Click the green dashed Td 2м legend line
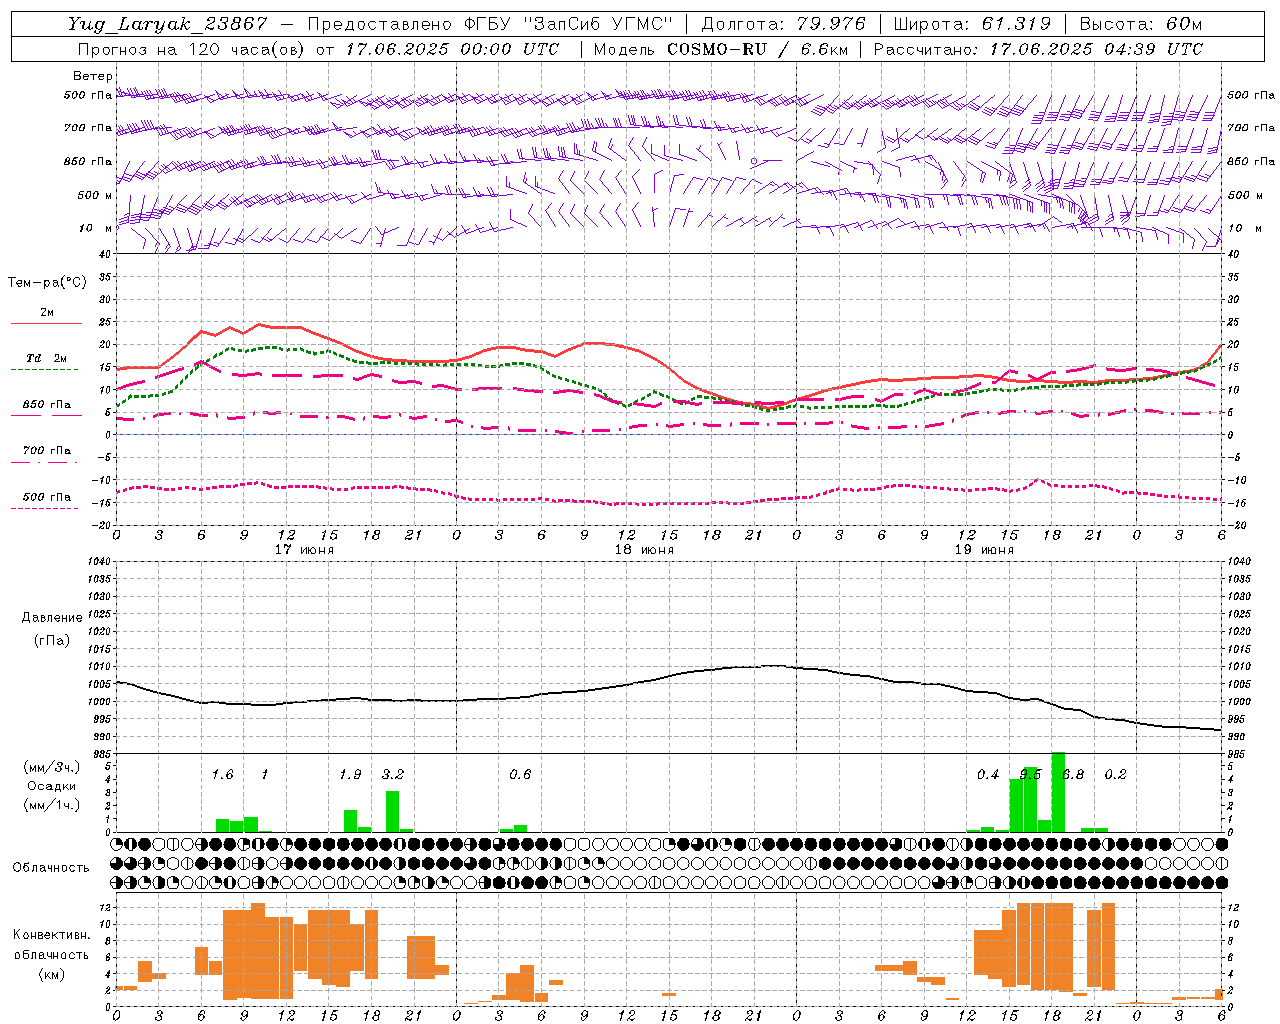Screen dimensions: 1280x1024 pos(44,369)
